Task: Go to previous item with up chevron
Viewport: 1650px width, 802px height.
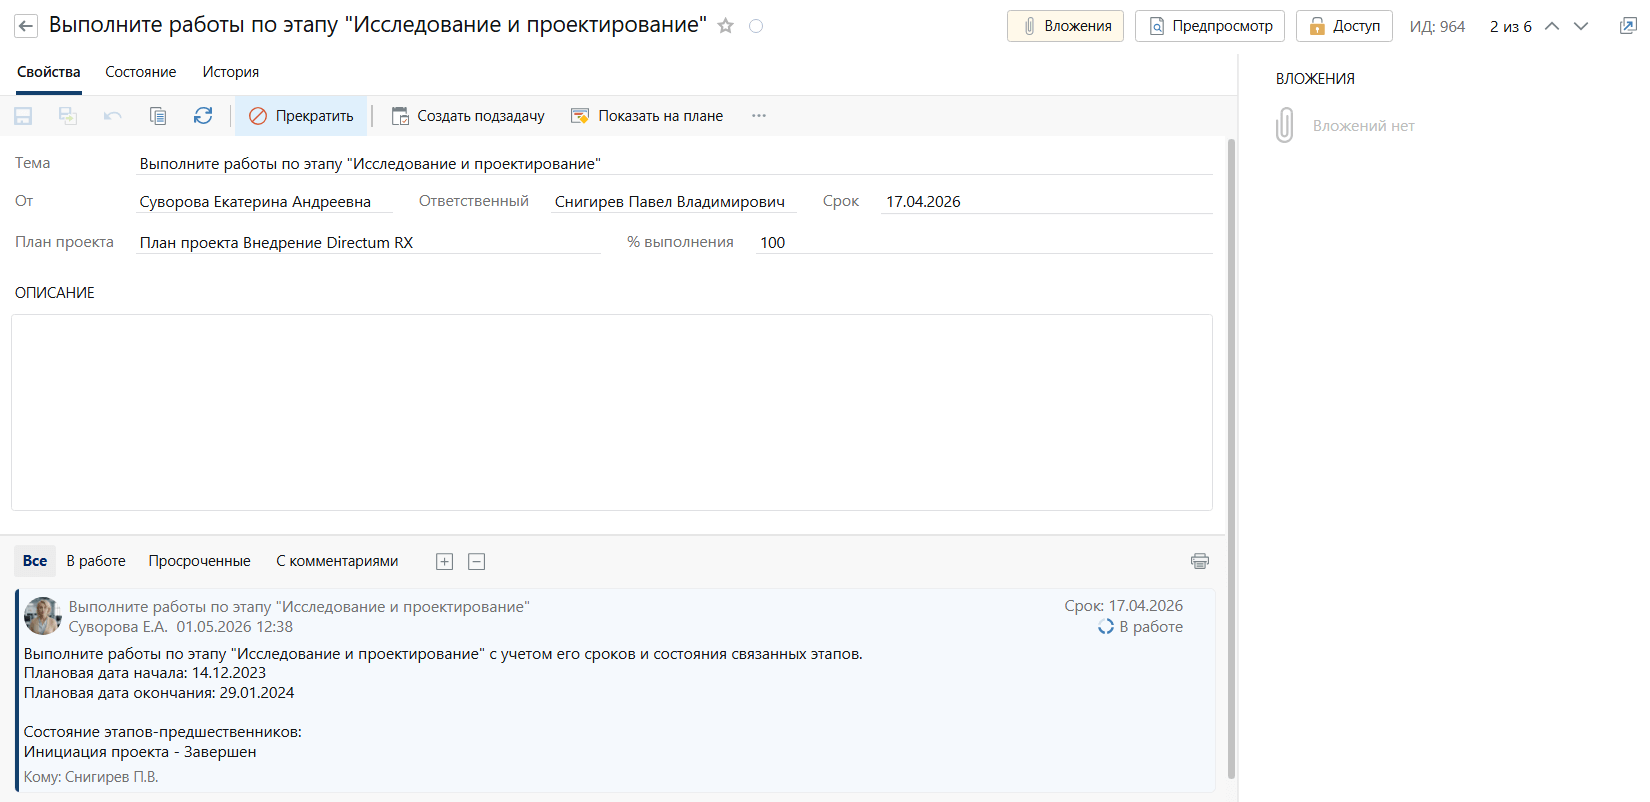Action: (1552, 26)
